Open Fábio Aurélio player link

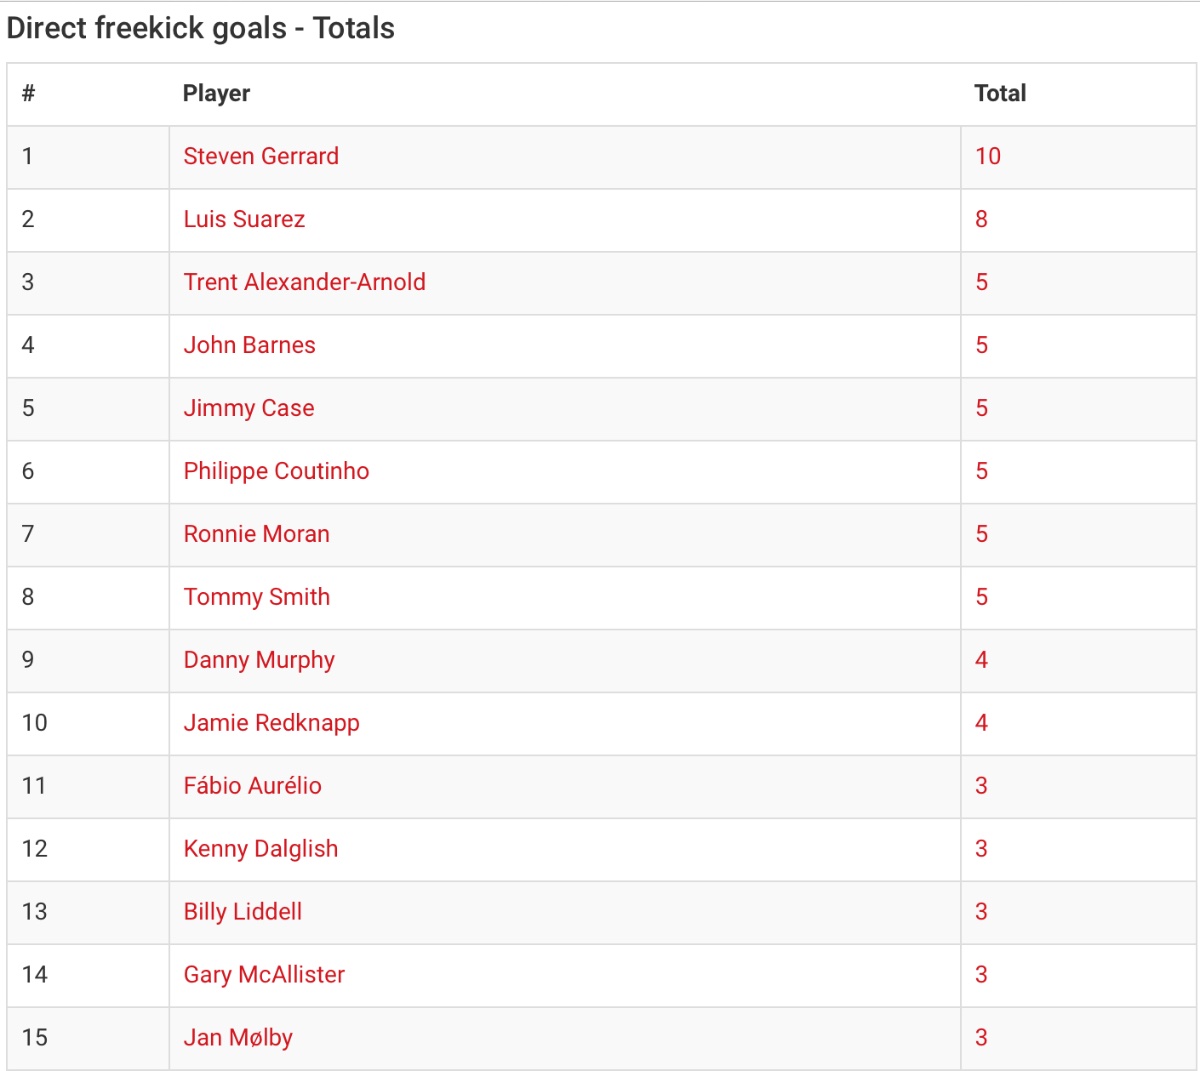pos(253,786)
